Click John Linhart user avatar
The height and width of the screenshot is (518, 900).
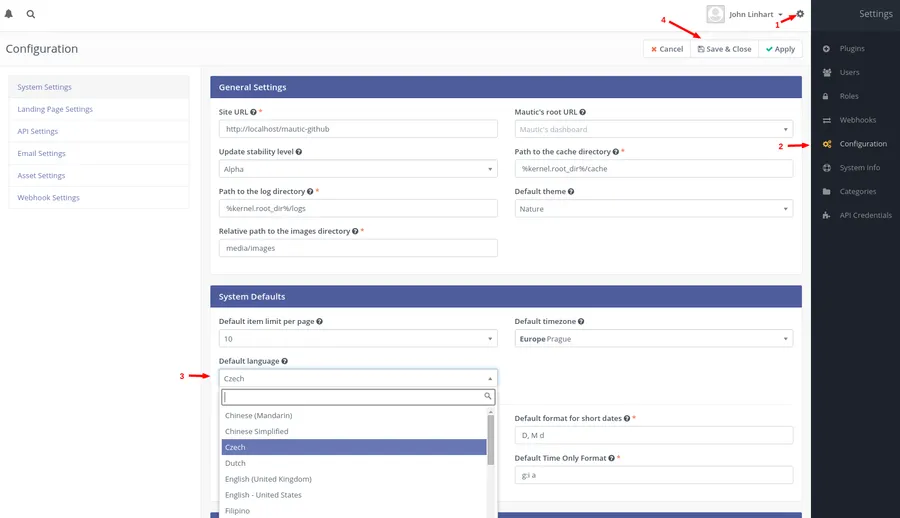pyautogui.click(x=715, y=14)
